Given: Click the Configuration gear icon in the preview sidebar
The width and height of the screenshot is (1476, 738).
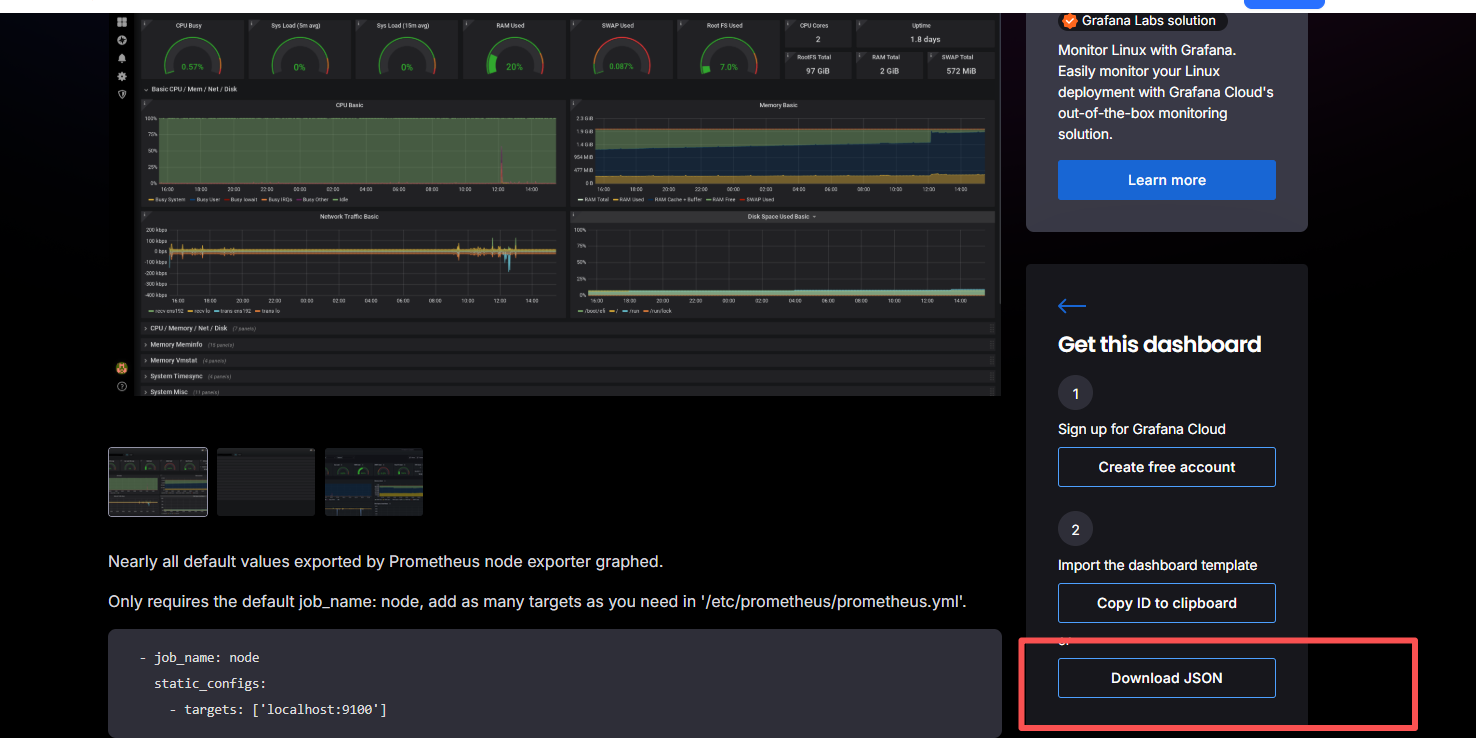Looking at the screenshot, I should point(122,76).
